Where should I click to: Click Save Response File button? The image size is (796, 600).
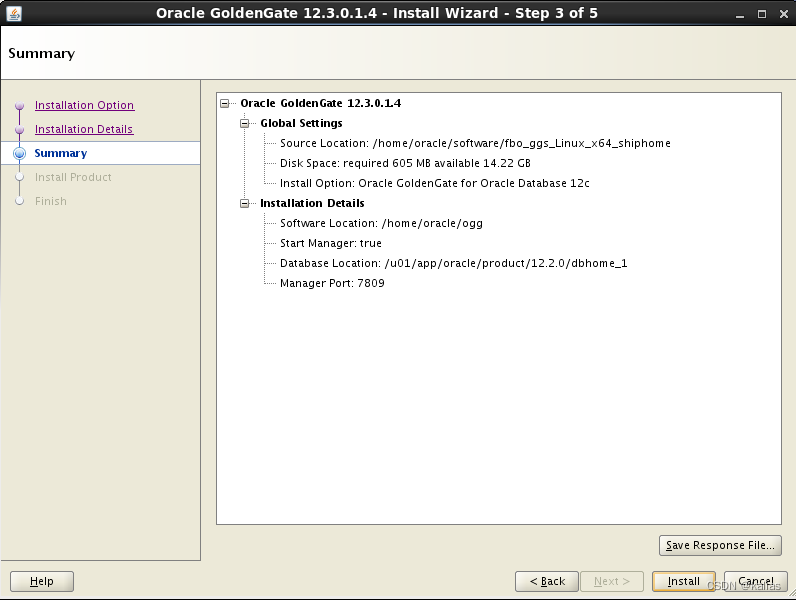(720, 545)
